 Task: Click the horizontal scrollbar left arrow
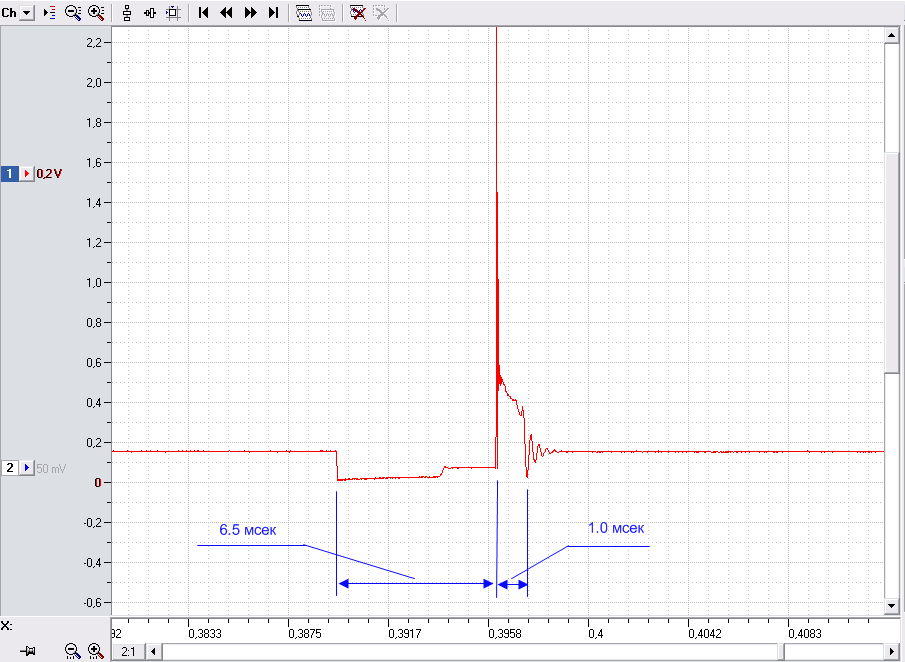(x=154, y=652)
